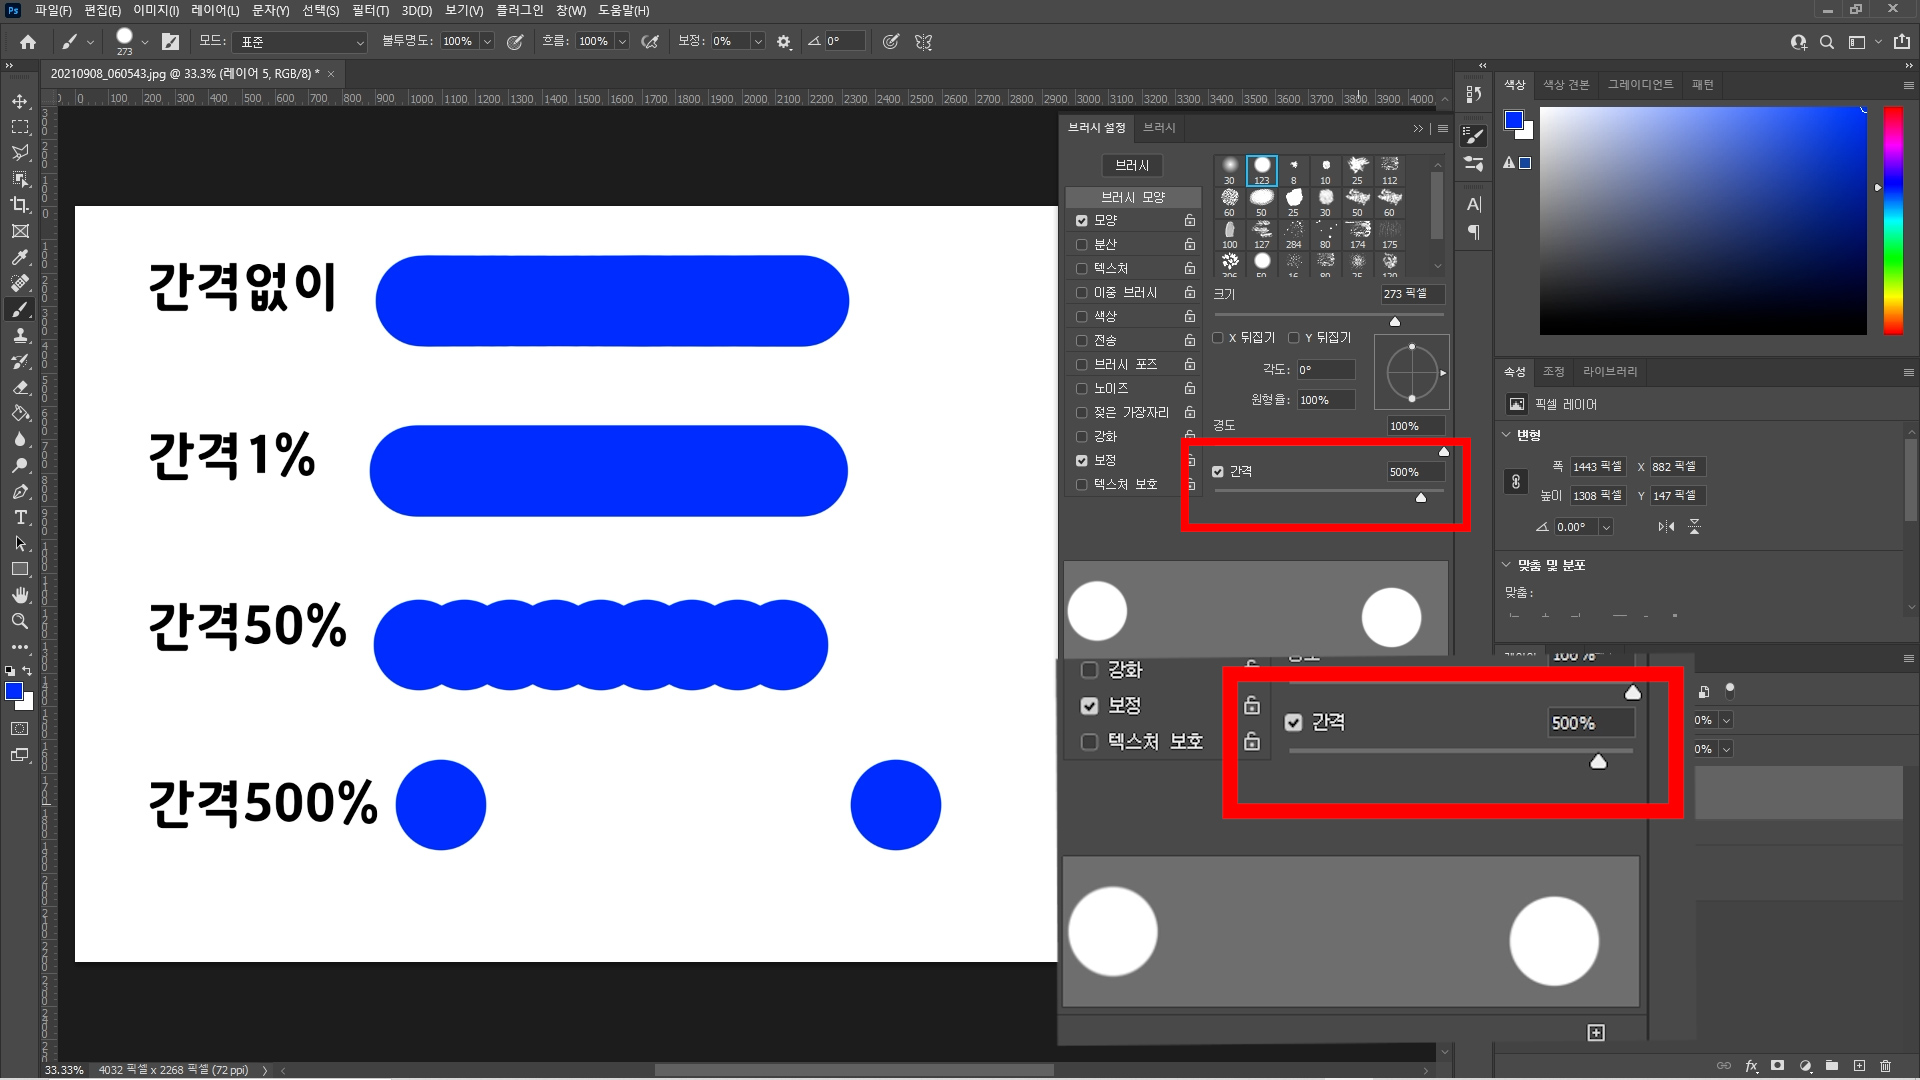Enable the 분산 (Scattering) checkbox

click(1081, 244)
